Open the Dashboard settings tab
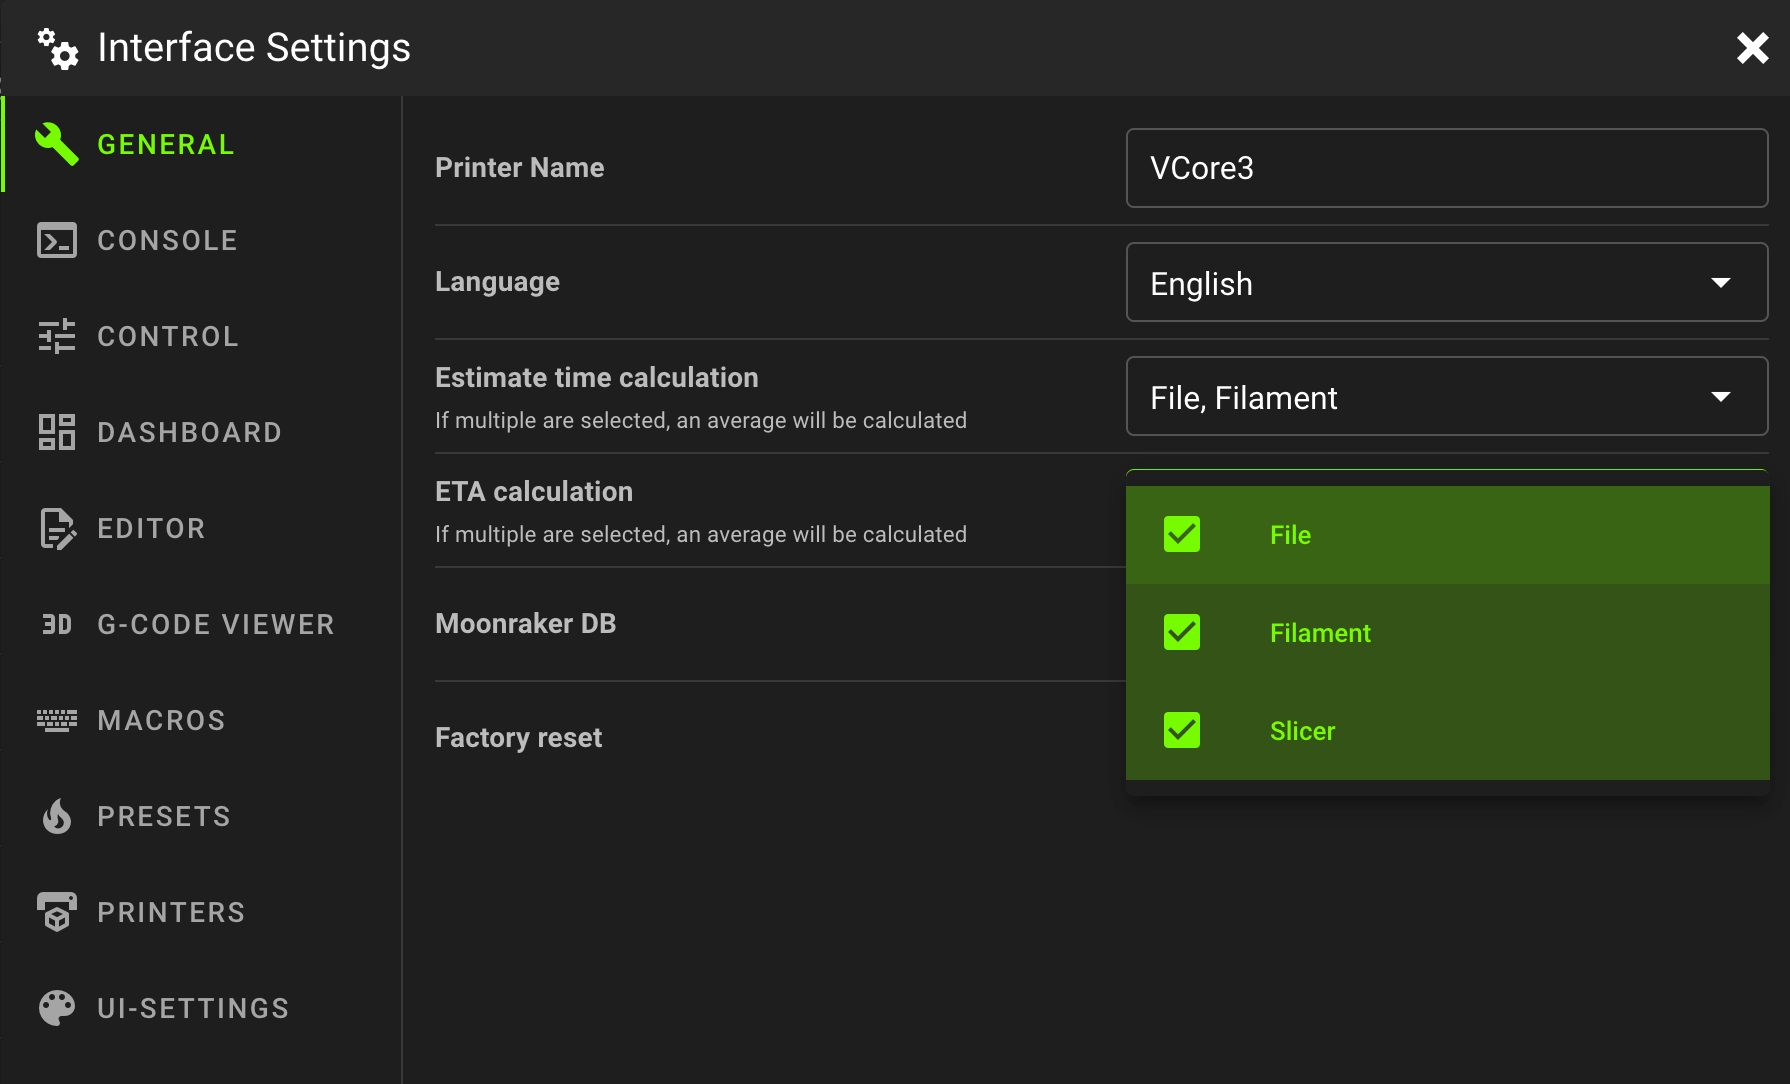The width and height of the screenshot is (1790, 1084). pos(202,432)
